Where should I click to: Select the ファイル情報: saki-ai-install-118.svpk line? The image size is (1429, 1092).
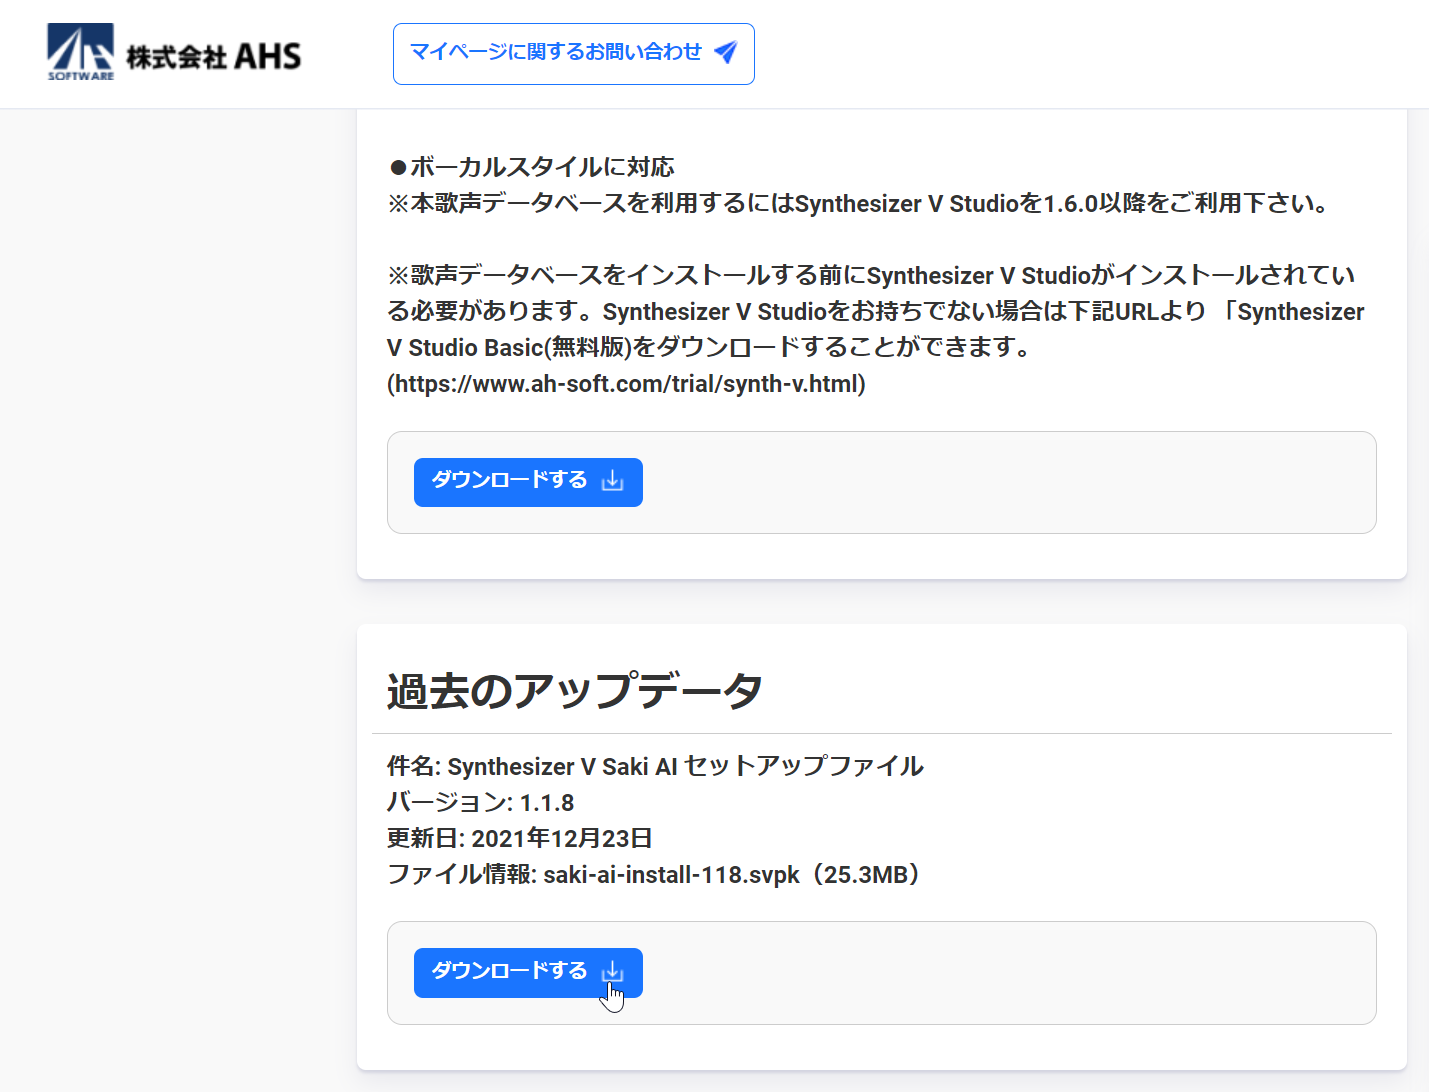click(x=658, y=875)
